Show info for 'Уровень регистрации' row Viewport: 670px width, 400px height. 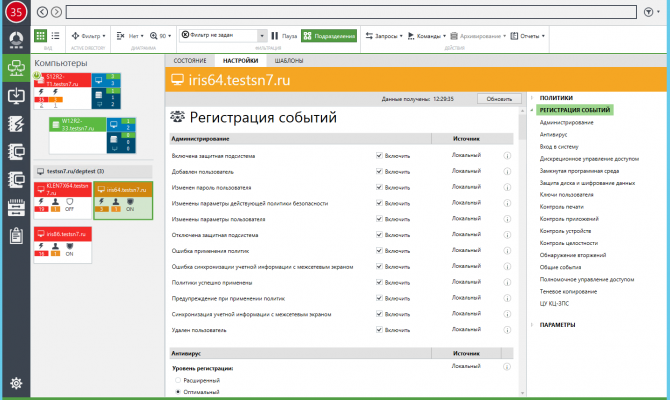pos(507,367)
